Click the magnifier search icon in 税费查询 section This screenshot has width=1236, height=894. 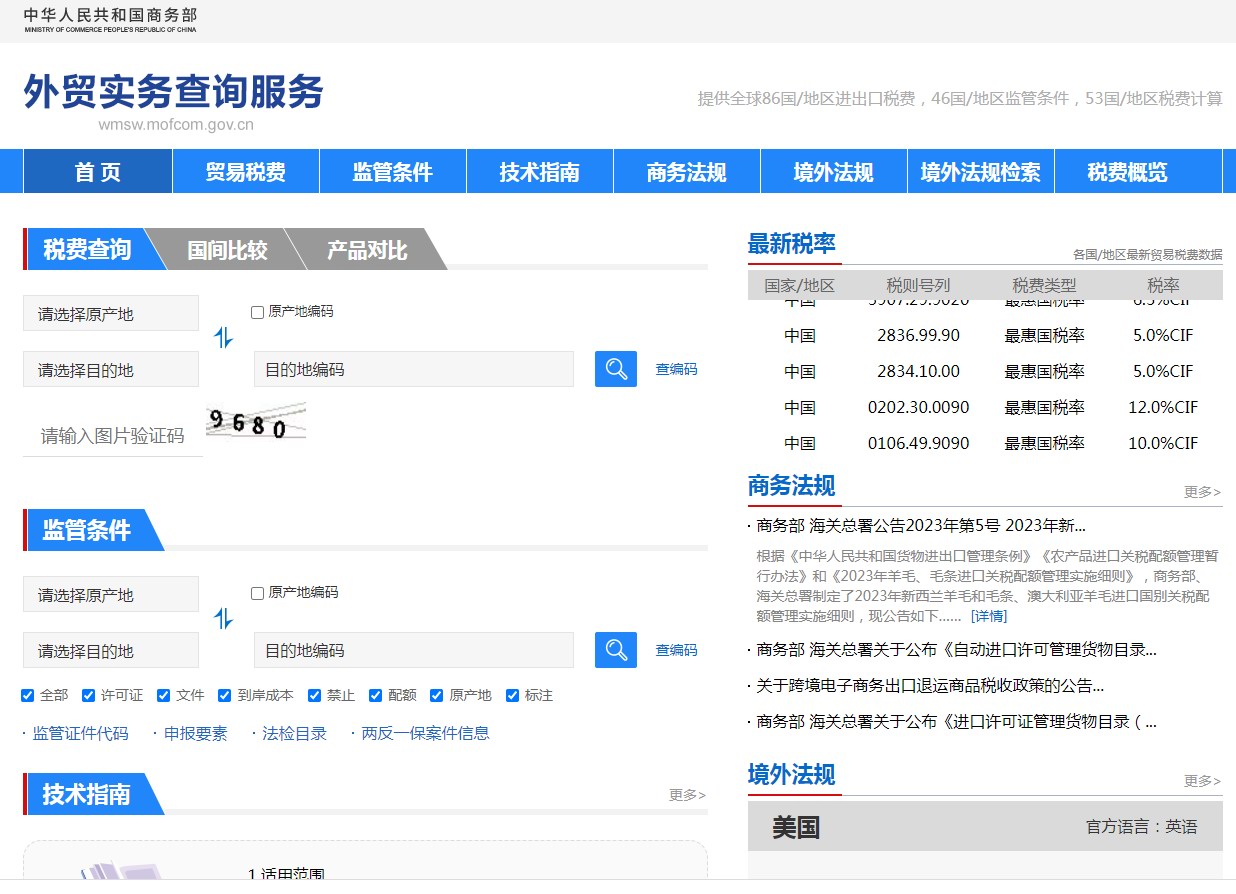615,368
